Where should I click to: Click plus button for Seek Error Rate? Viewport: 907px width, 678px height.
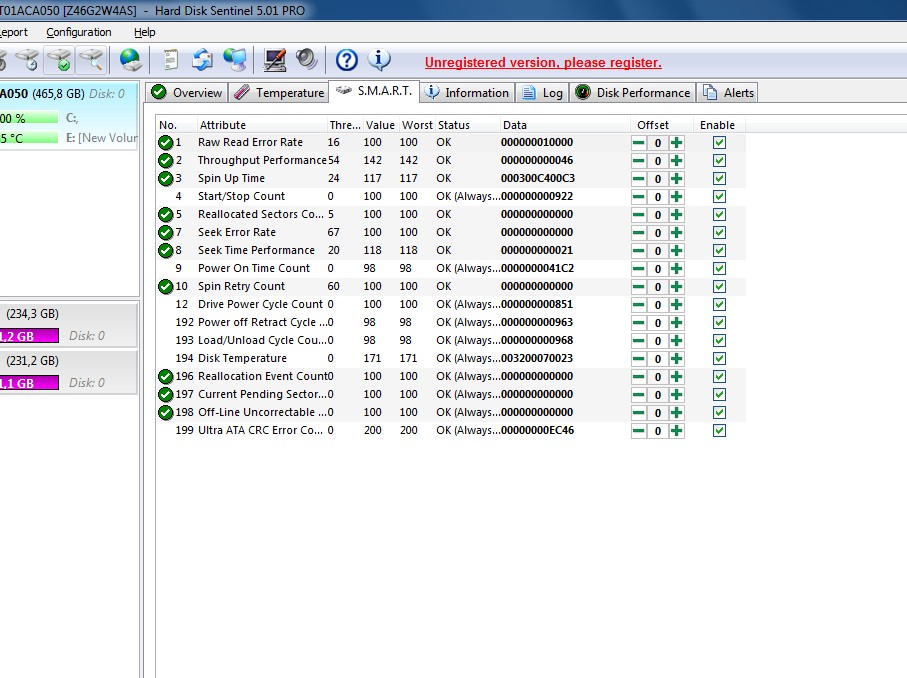pyautogui.click(x=676, y=233)
